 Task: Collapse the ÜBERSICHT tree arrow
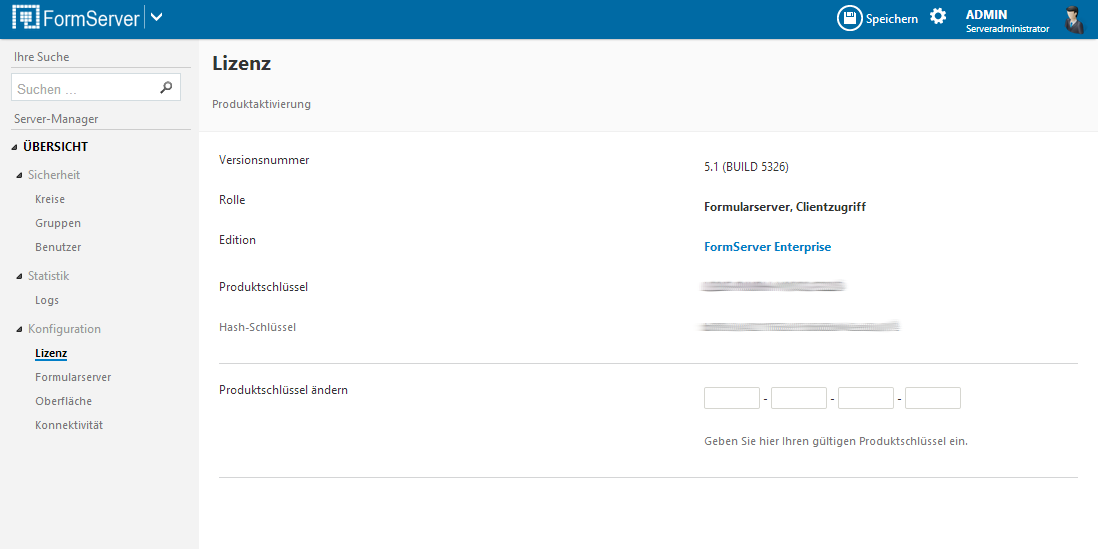tap(15, 148)
